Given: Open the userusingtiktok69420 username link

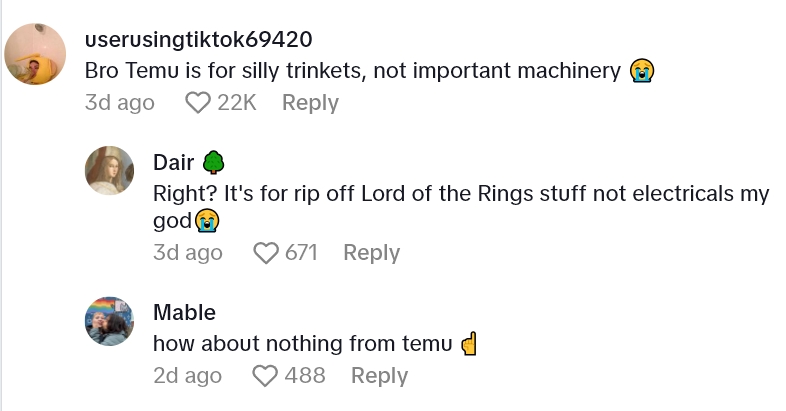Looking at the screenshot, I should pyautogui.click(x=199, y=40).
